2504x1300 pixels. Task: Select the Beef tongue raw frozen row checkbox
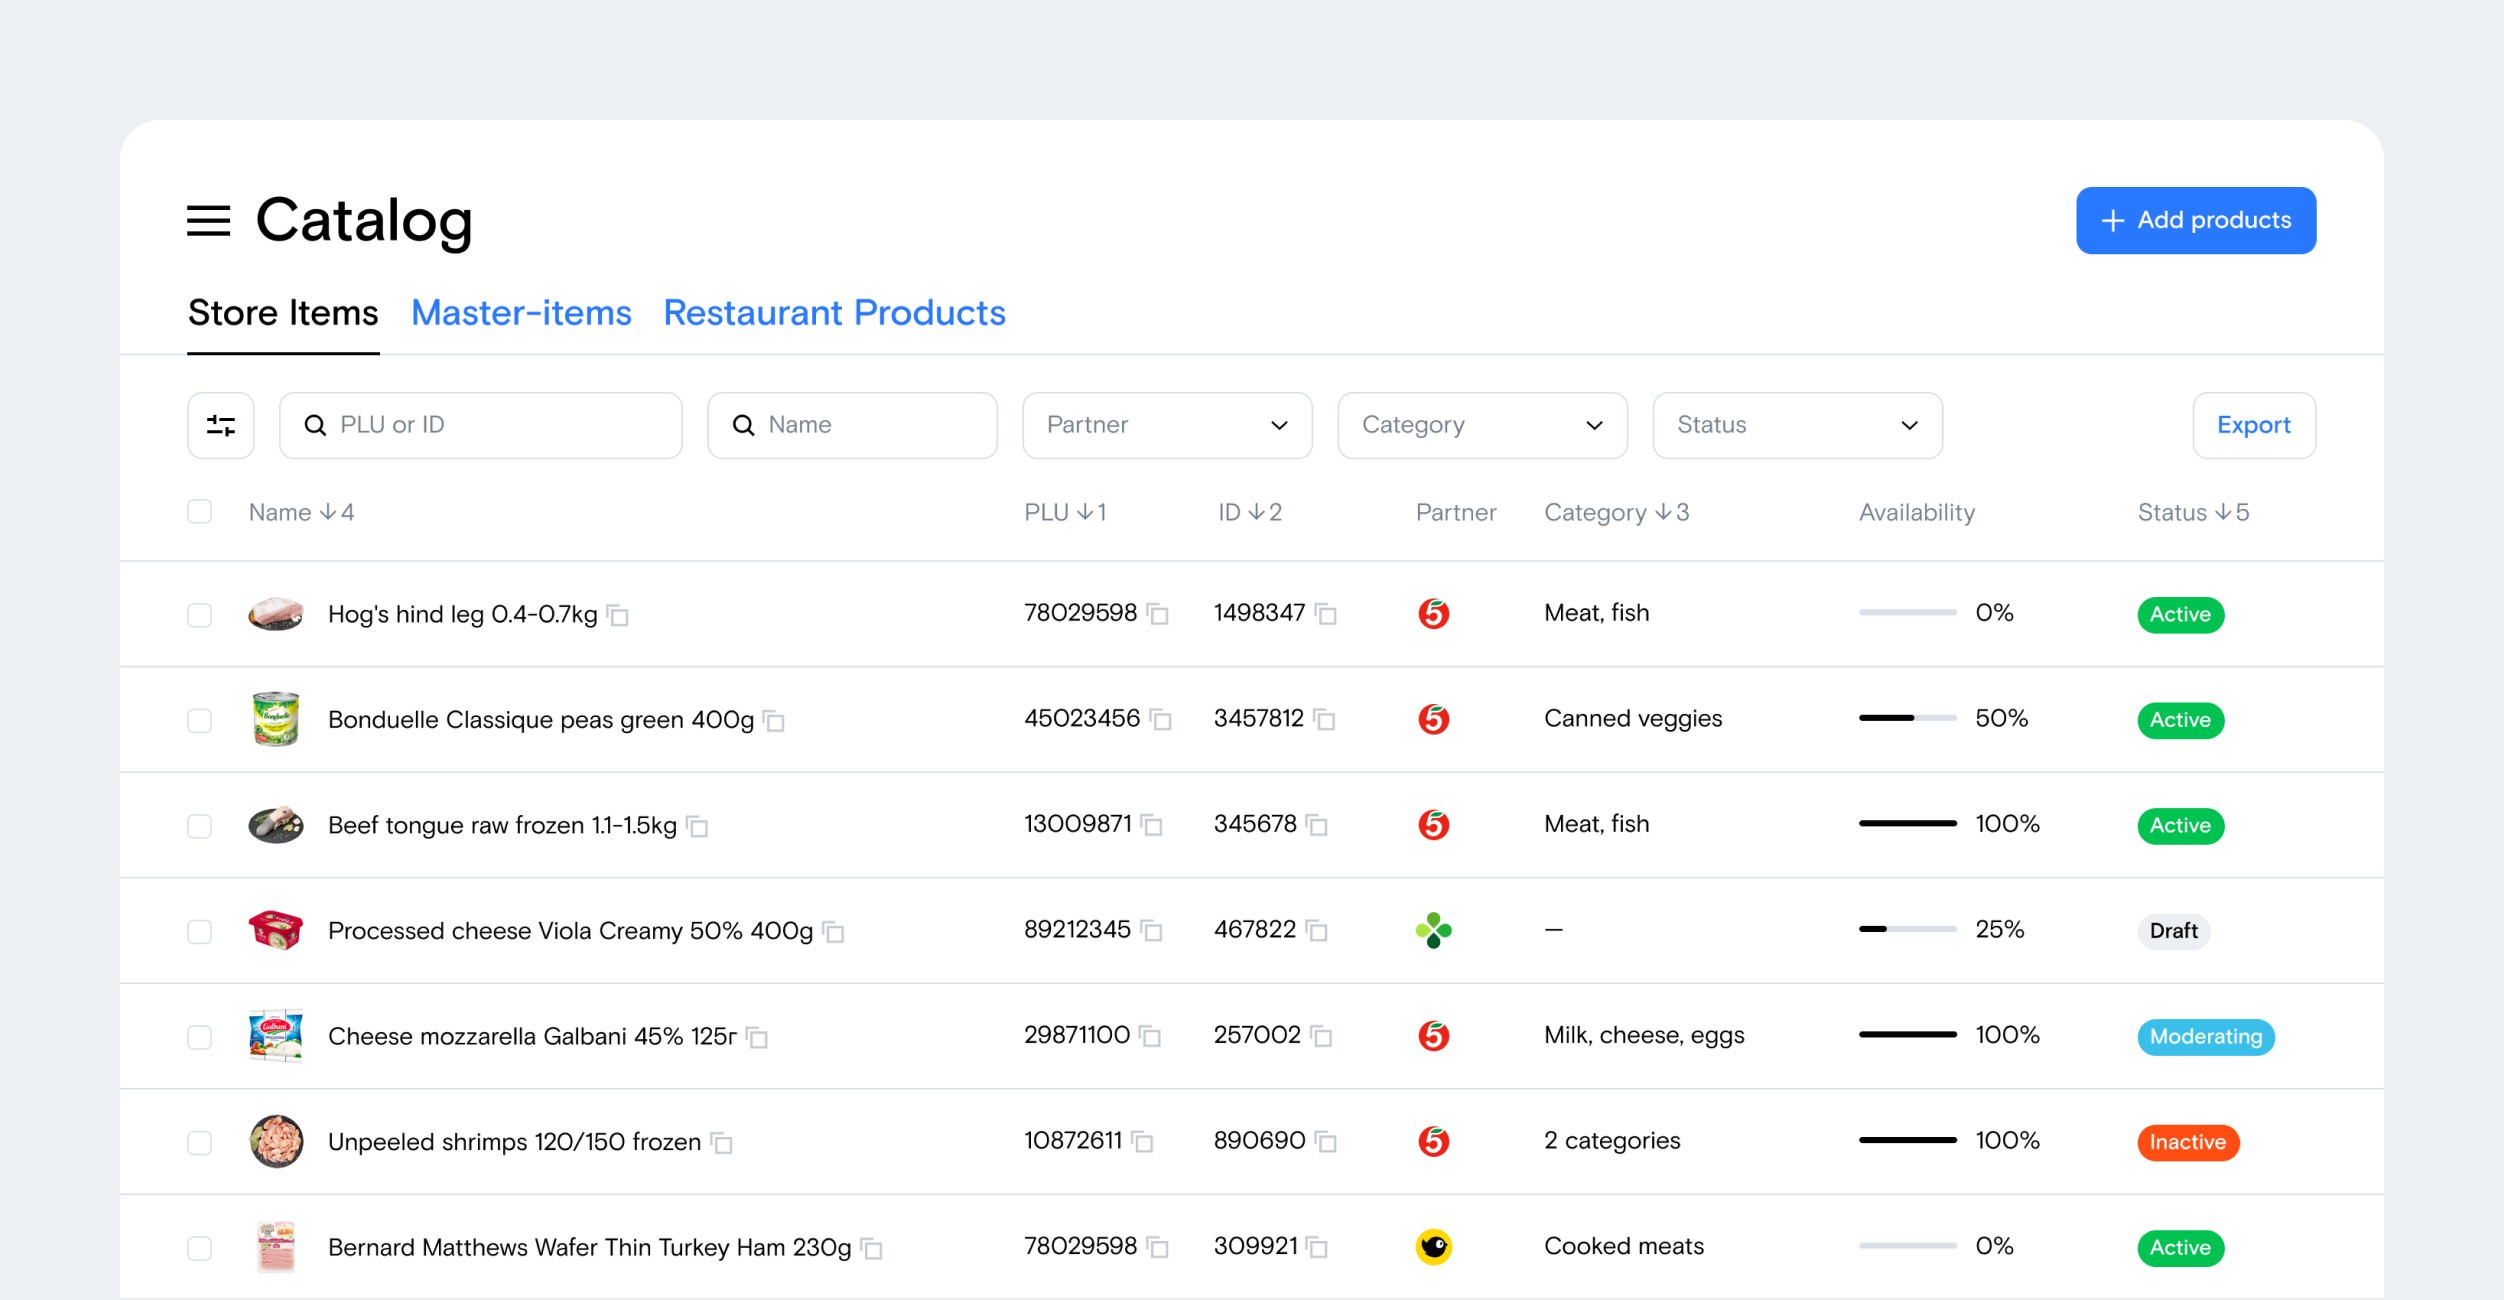[200, 825]
